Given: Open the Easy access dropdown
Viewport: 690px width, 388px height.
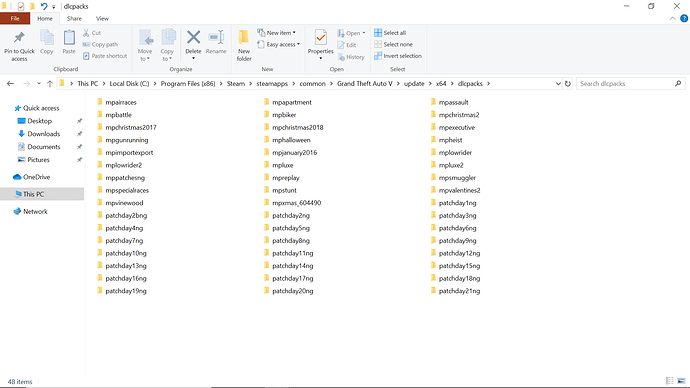Looking at the screenshot, I should [x=279, y=44].
